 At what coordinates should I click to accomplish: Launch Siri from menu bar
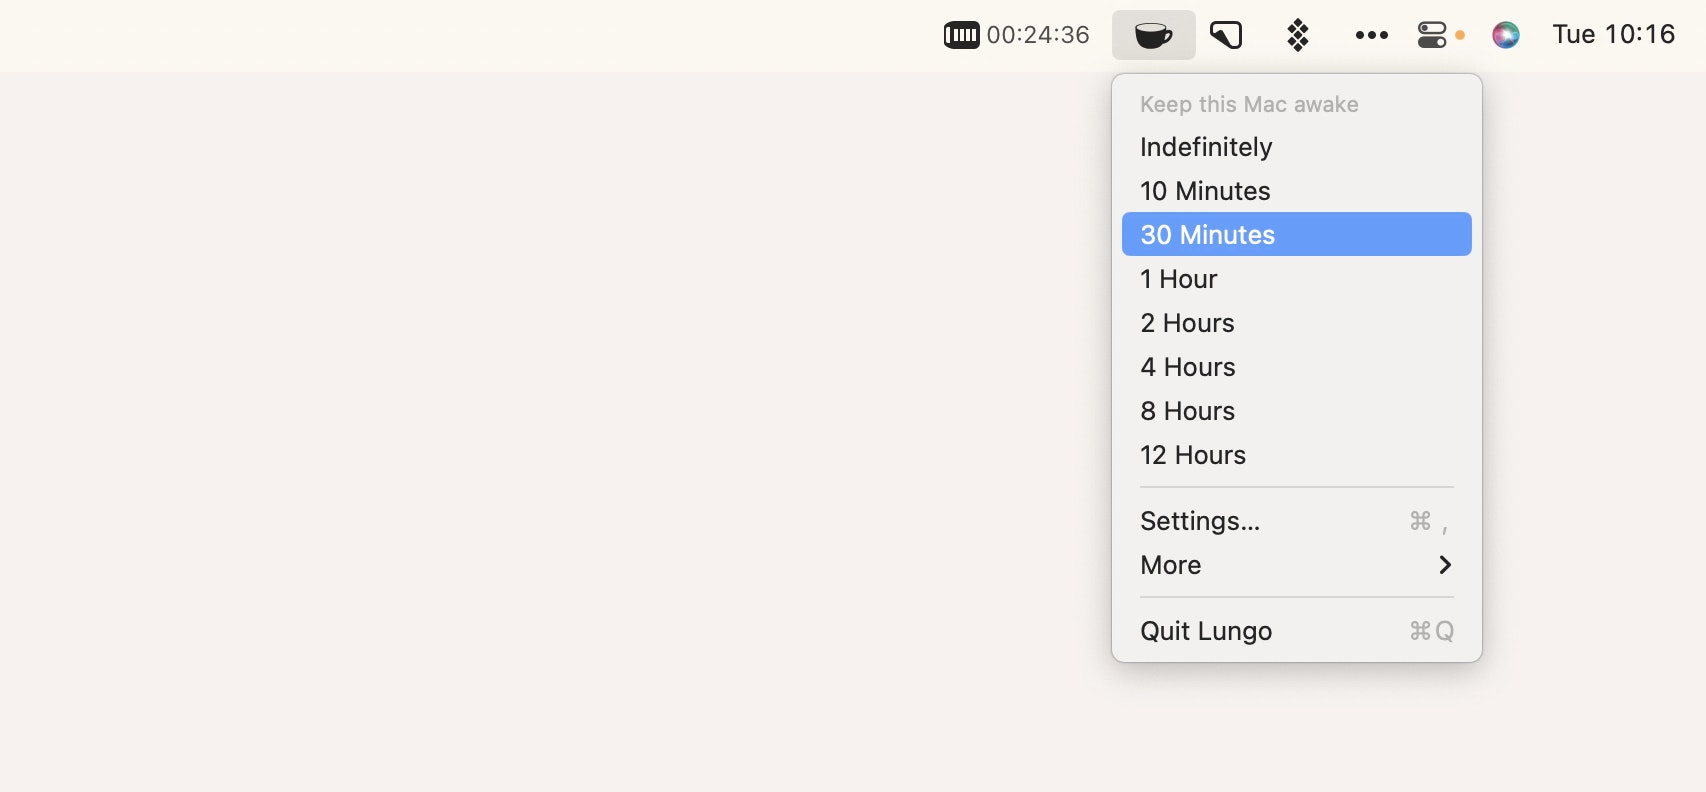[x=1505, y=35]
